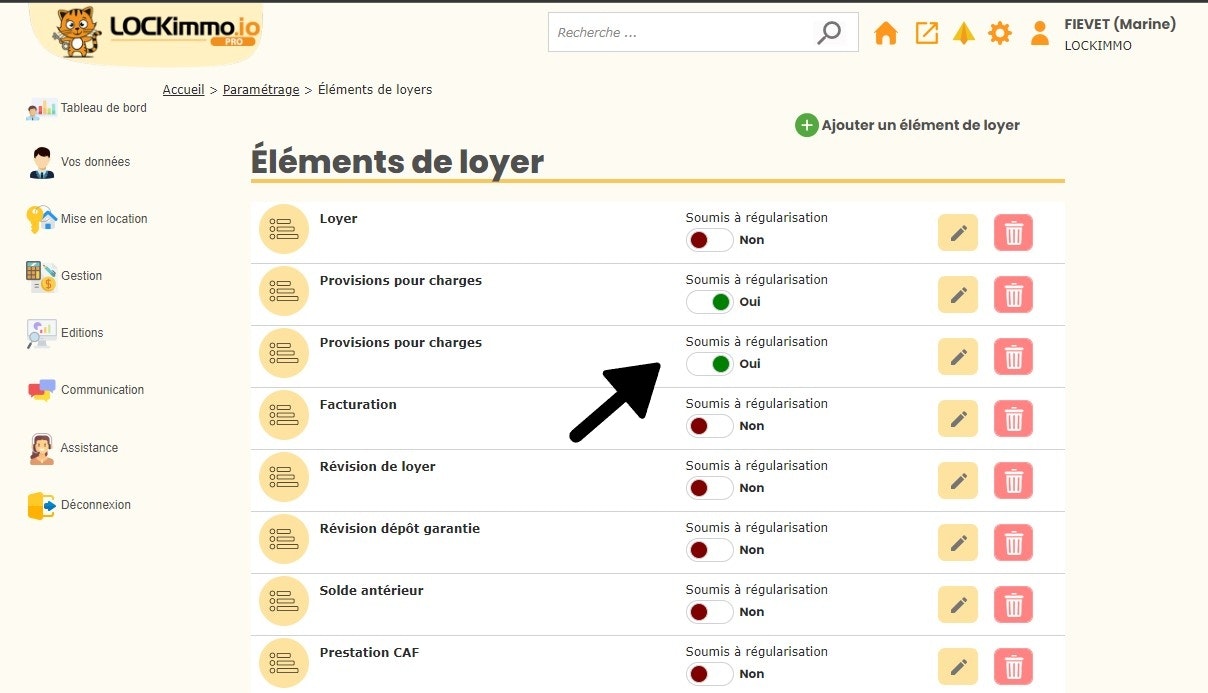Remove Facturation using its trash icon
This screenshot has height=693, width=1208.
point(1014,419)
